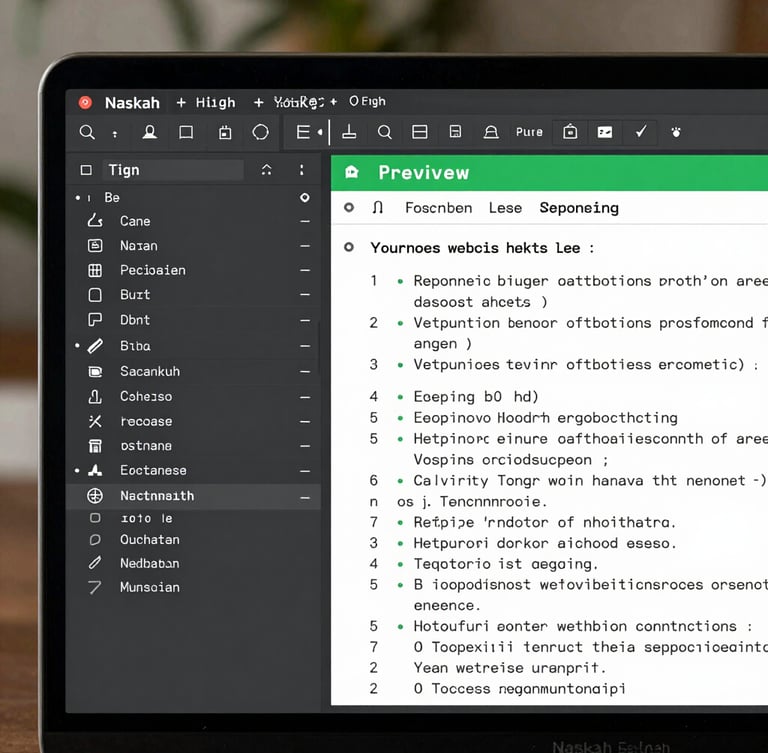Toggle the circle marker on the Be row
Viewport: 768px width, 753px height.
click(305, 197)
